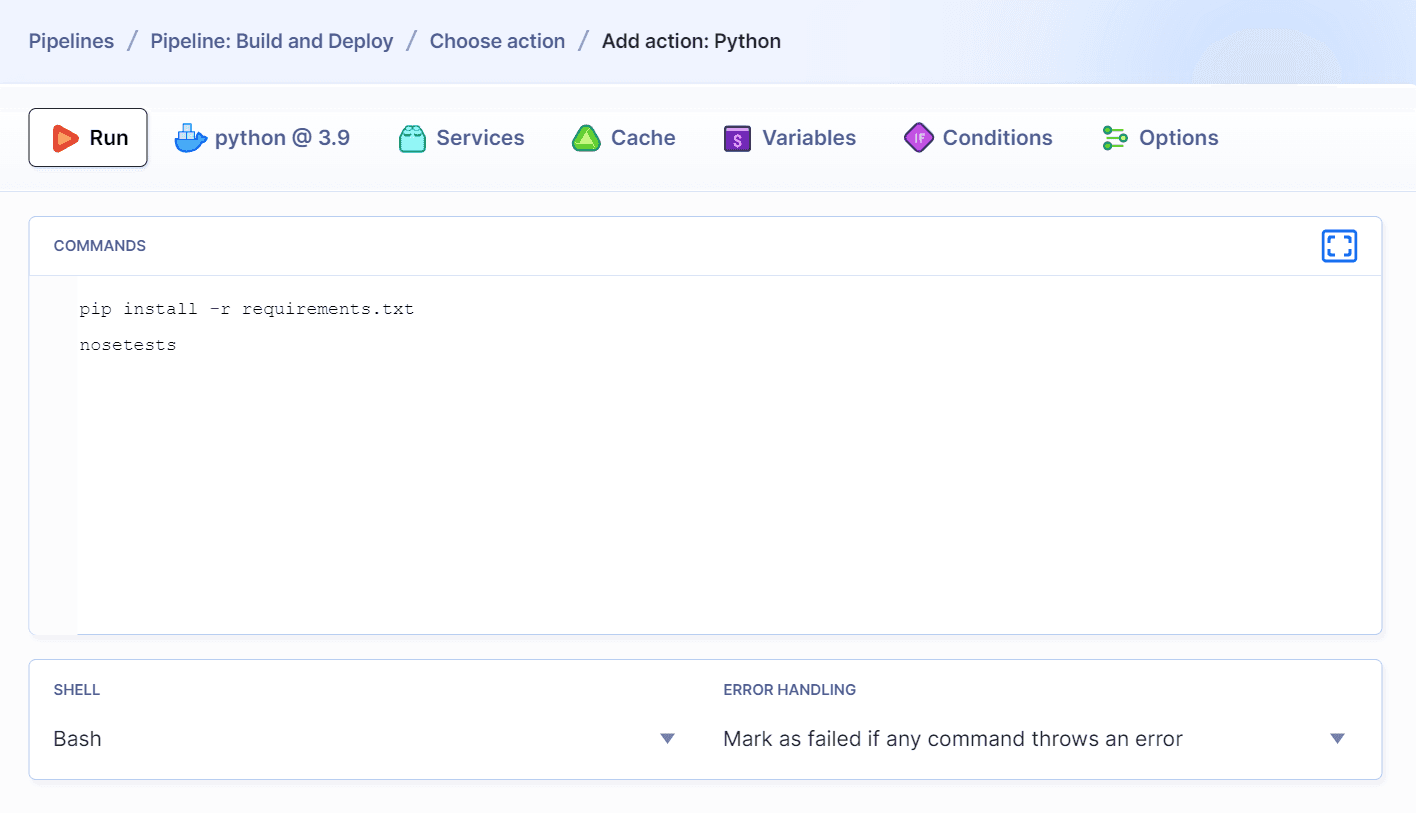
Task: Navigate to Pipelines via breadcrumb link
Action: (71, 41)
